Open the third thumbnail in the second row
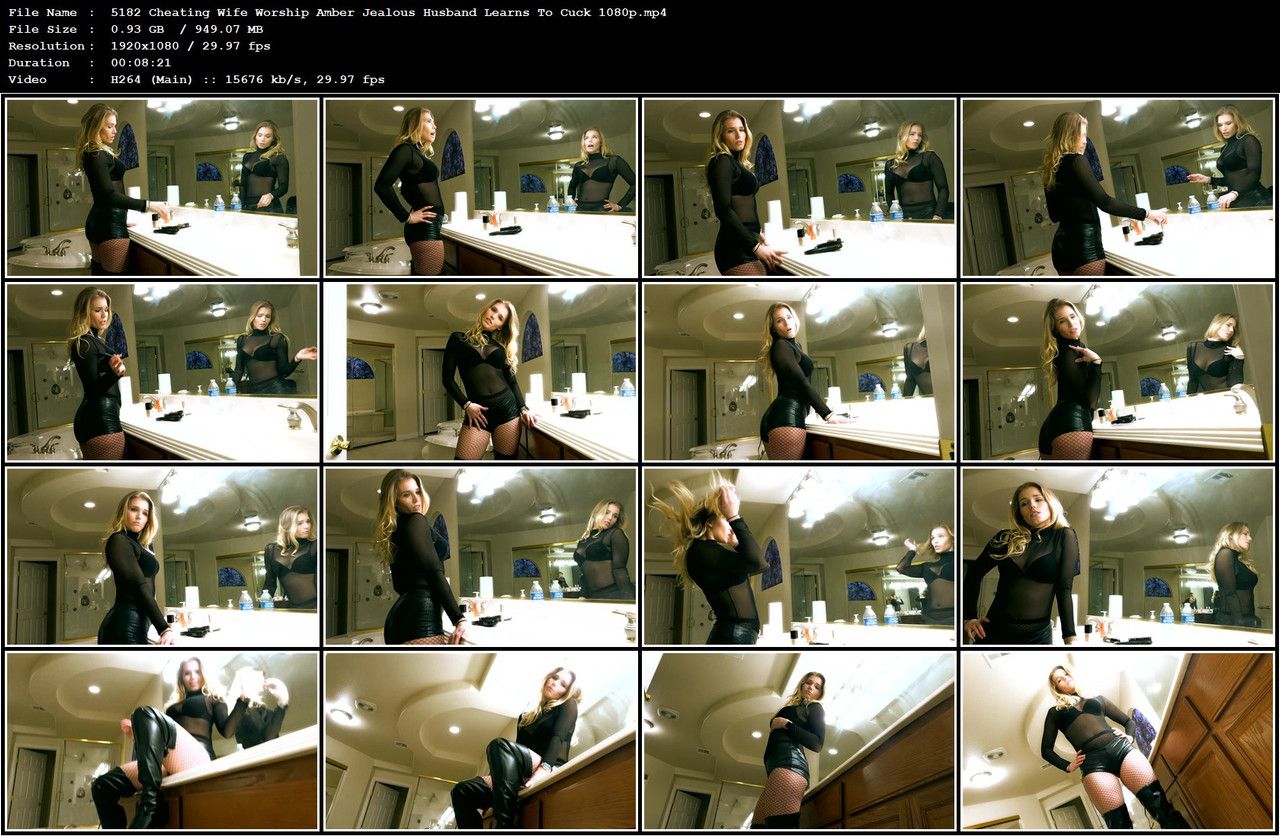This screenshot has width=1280, height=836. pos(799,372)
